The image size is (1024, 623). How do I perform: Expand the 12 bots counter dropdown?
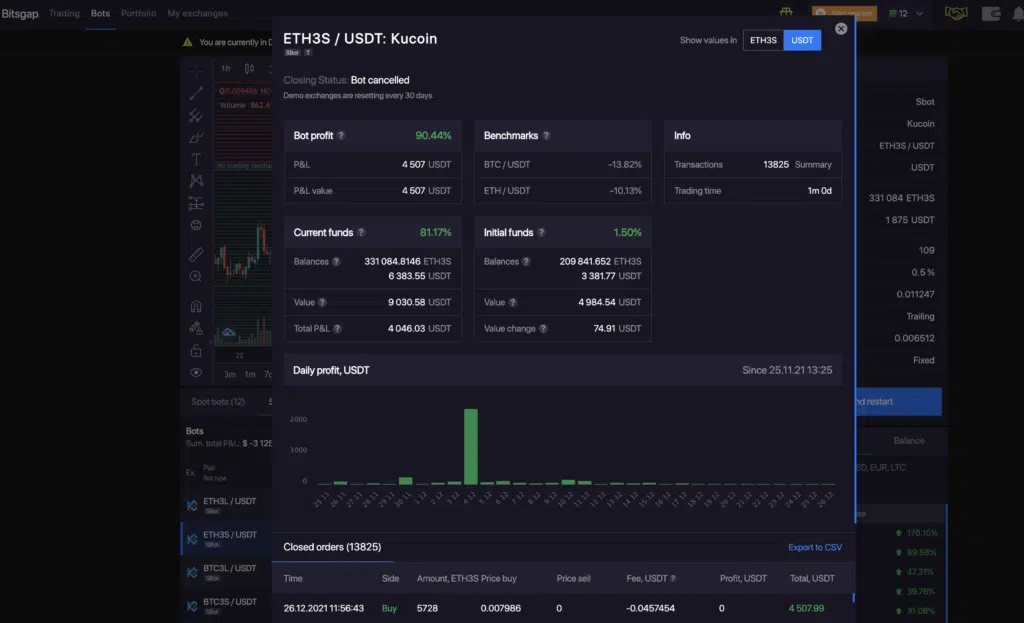click(906, 13)
